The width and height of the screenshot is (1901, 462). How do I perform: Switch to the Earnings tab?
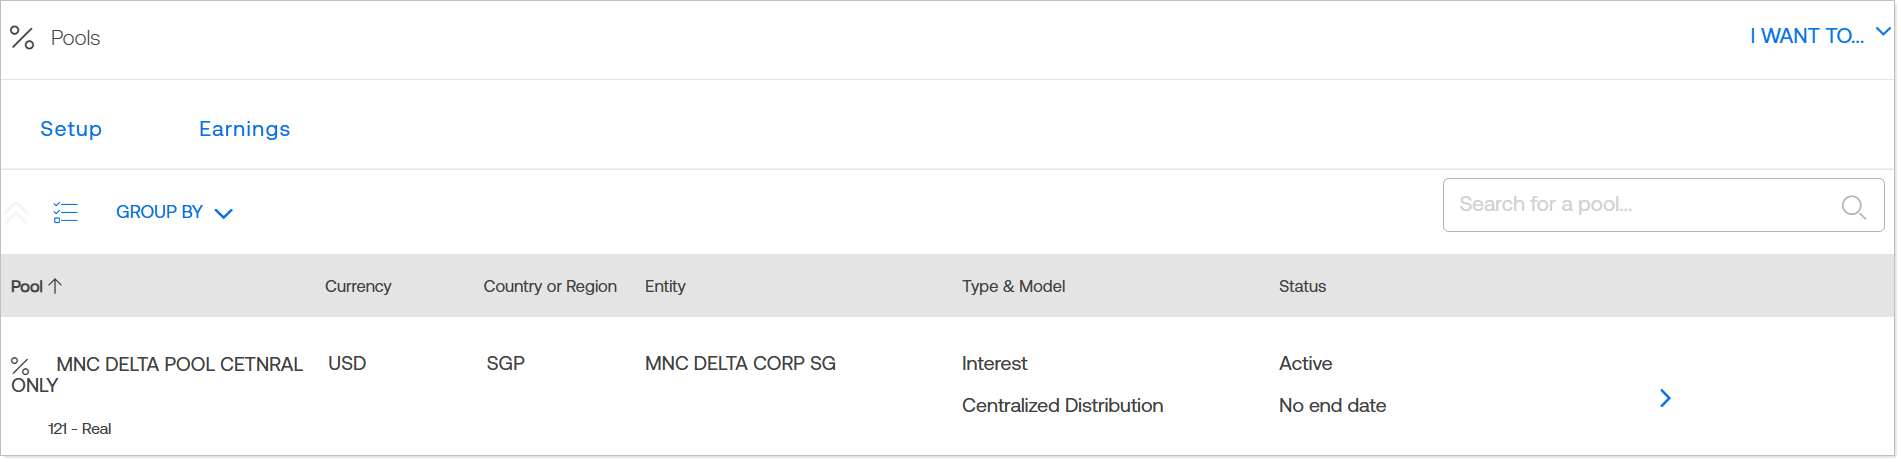click(x=244, y=129)
